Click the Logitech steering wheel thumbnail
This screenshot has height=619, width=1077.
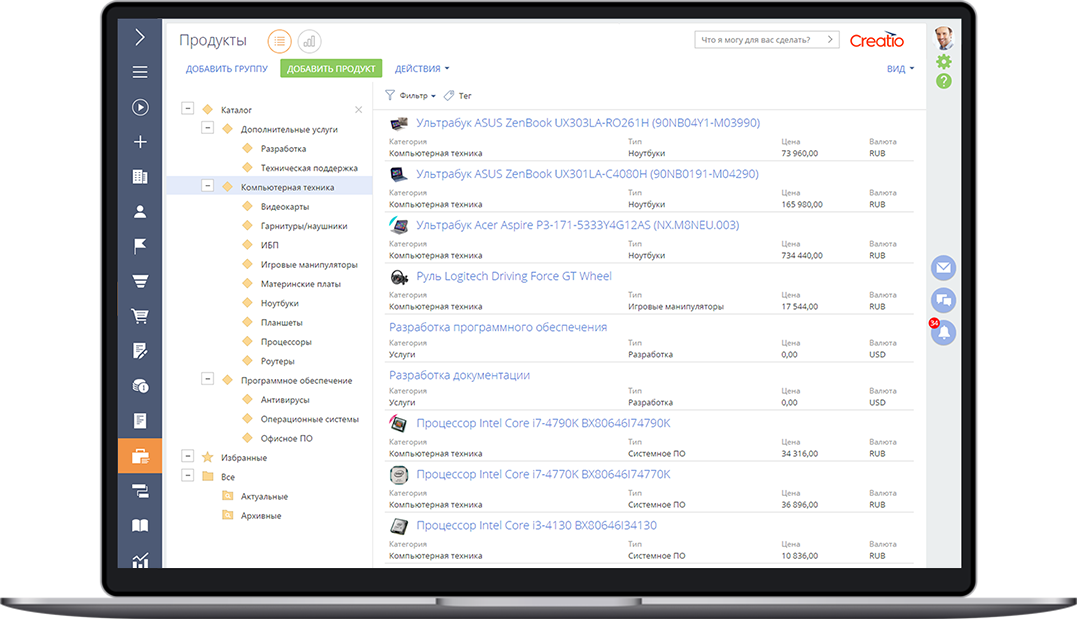click(x=399, y=277)
